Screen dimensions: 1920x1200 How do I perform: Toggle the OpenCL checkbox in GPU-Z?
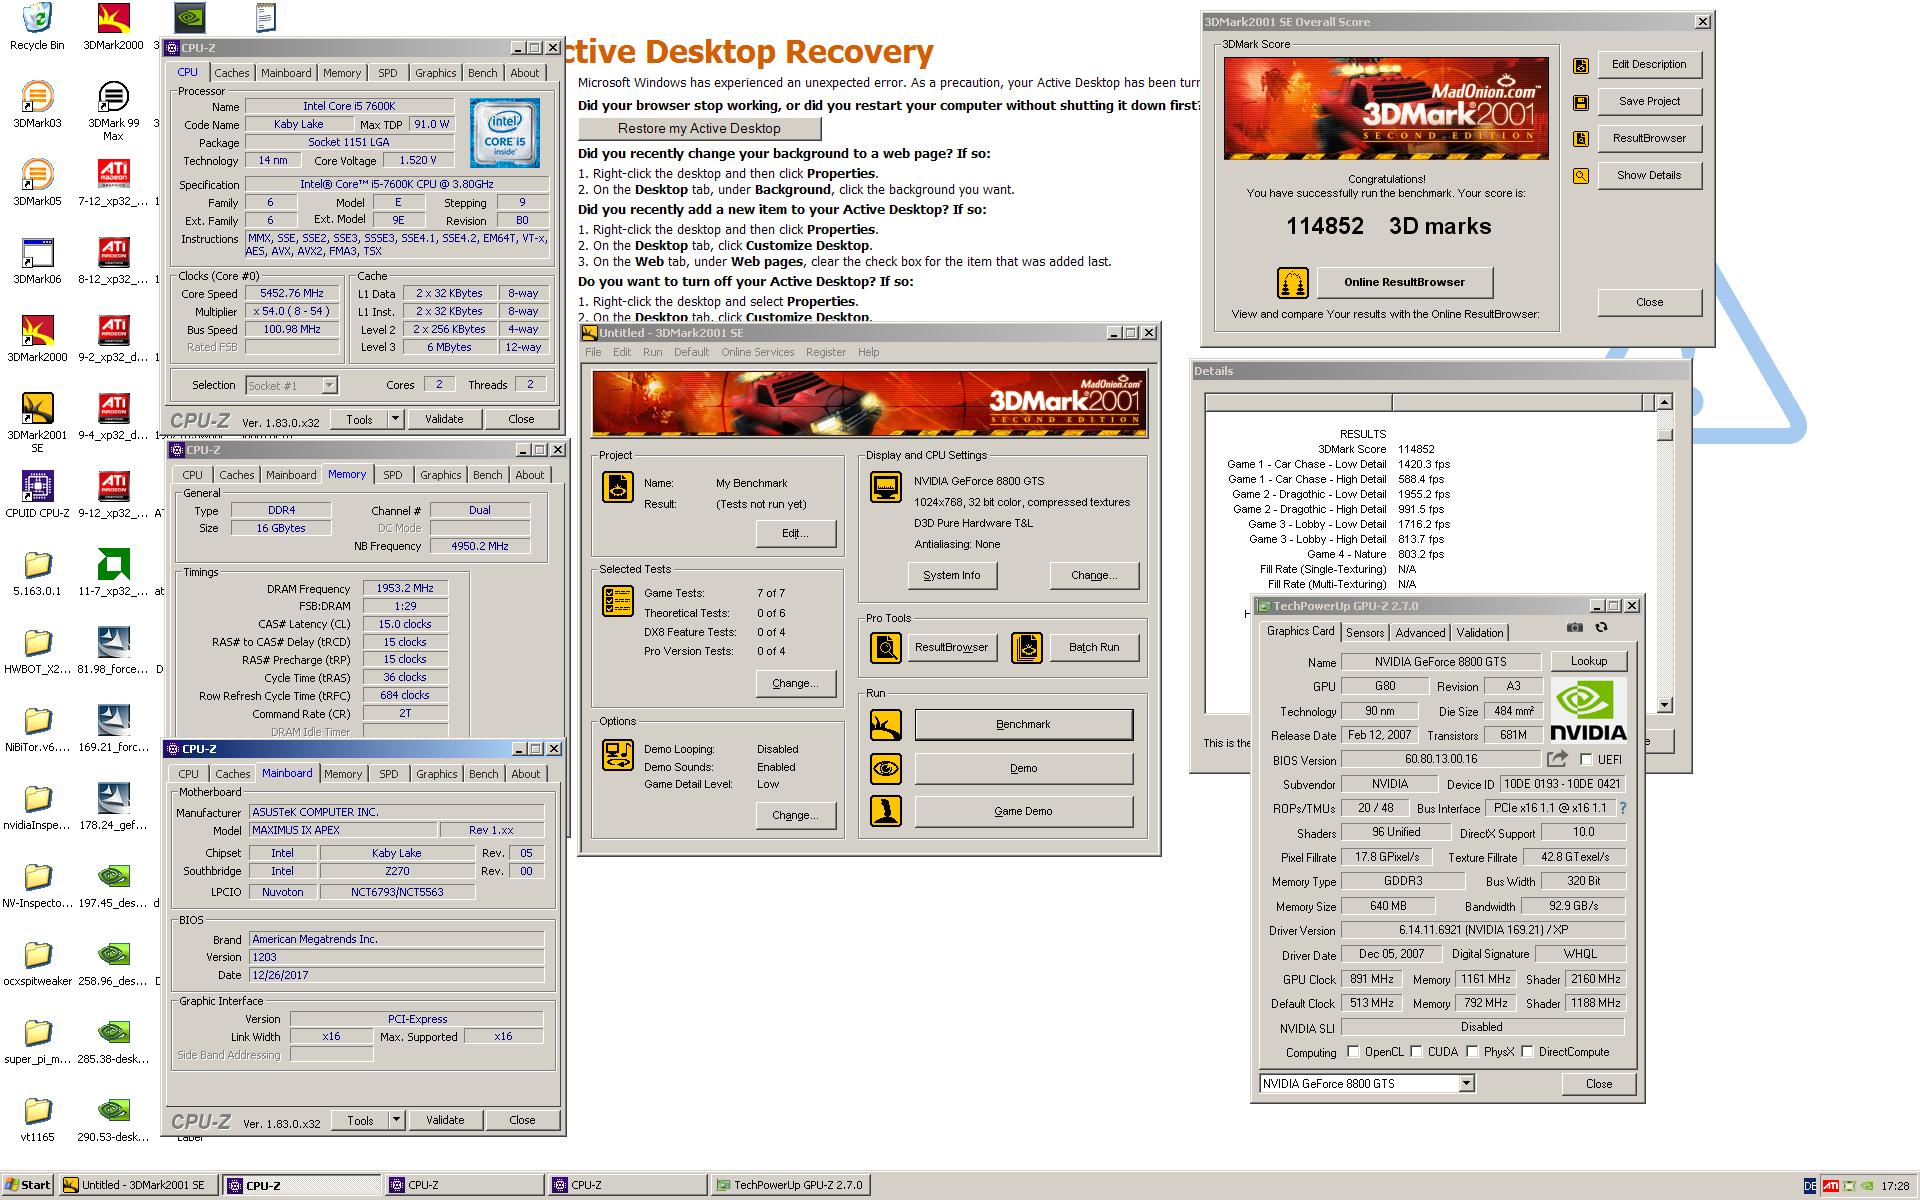(x=1353, y=1052)
